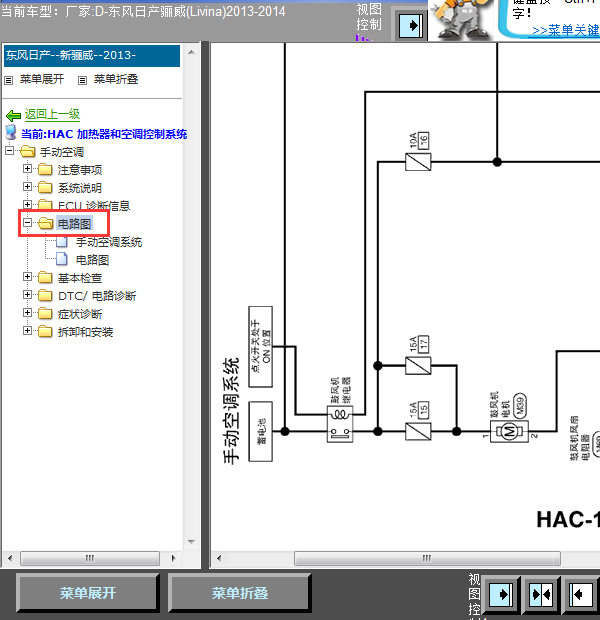
Task: Click the 手动空调系统 document icon
Action: [x=63, y=242]
